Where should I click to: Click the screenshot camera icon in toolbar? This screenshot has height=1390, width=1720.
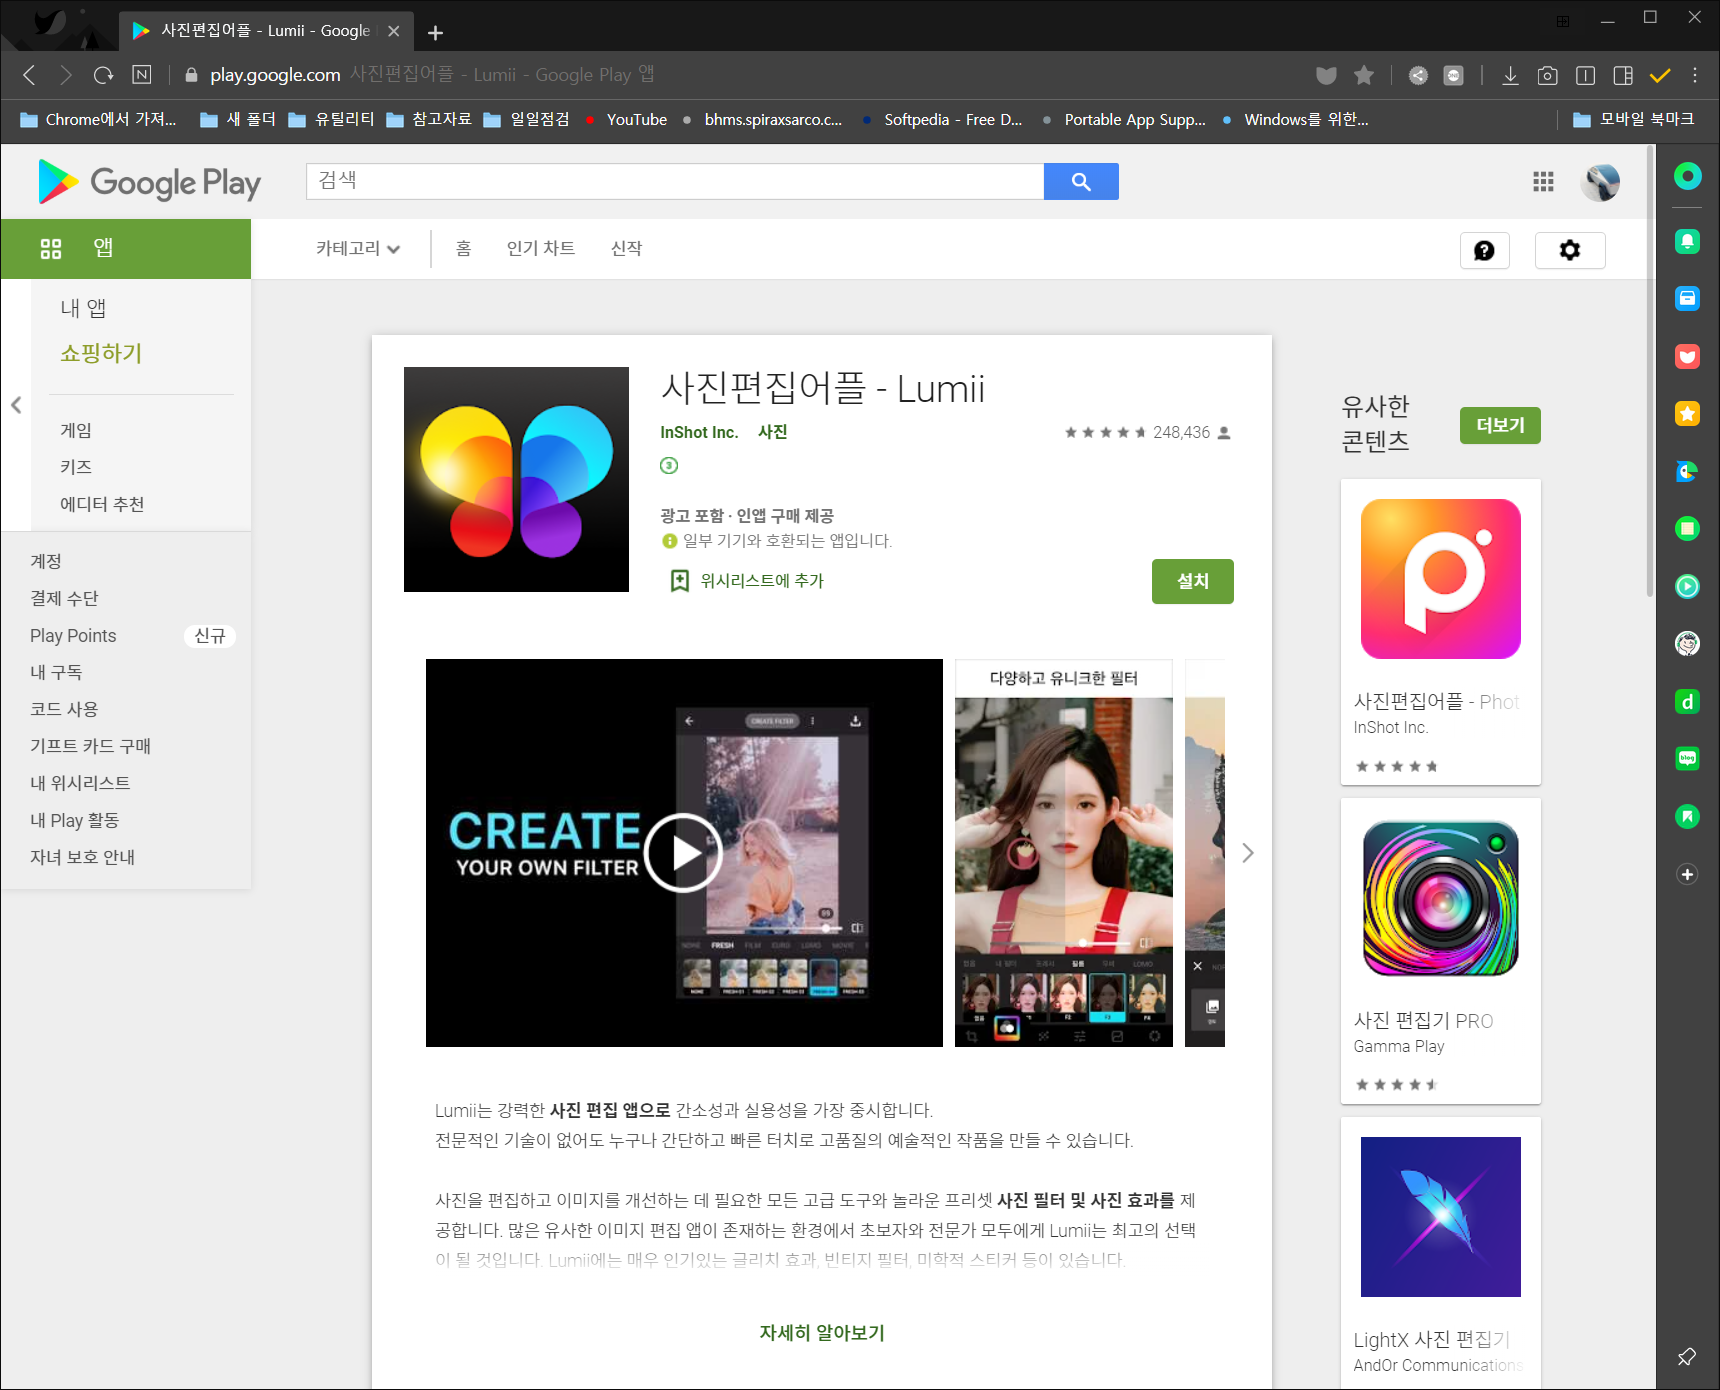point(1547,75)
